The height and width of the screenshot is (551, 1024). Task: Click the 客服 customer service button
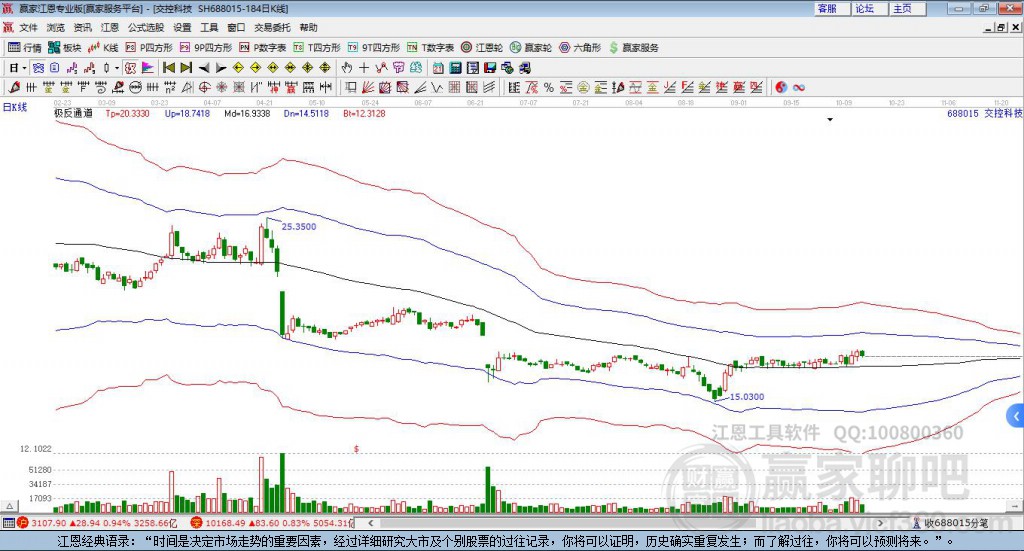[x=833, y=8]
